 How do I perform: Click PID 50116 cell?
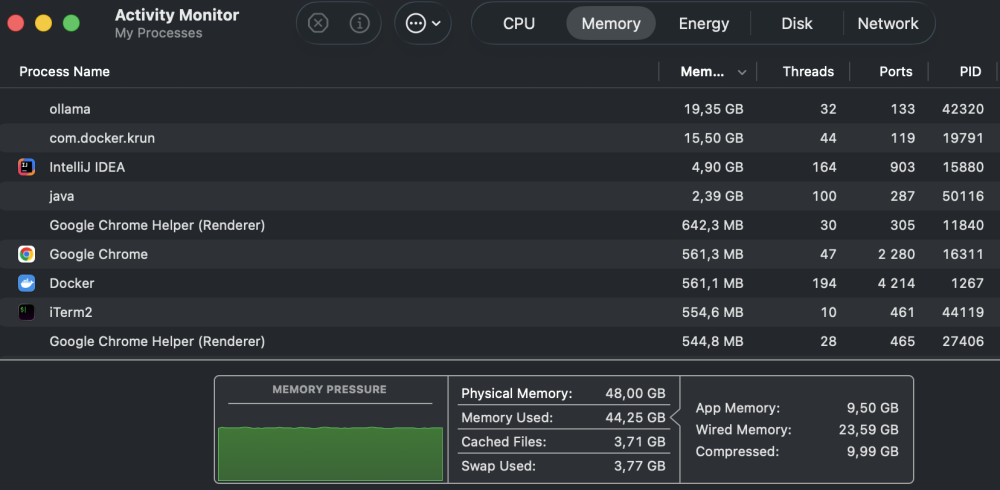pyautogui.click(x=963, y=196)
